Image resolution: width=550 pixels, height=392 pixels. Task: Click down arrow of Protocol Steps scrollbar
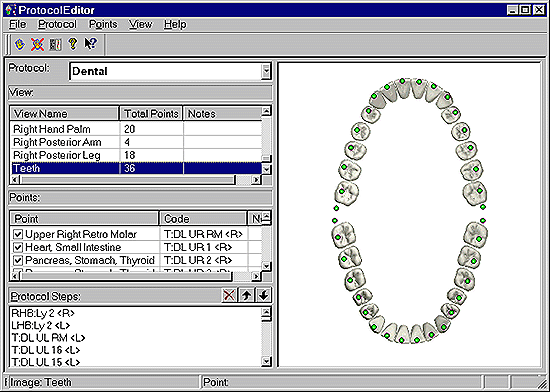point(267,361)
